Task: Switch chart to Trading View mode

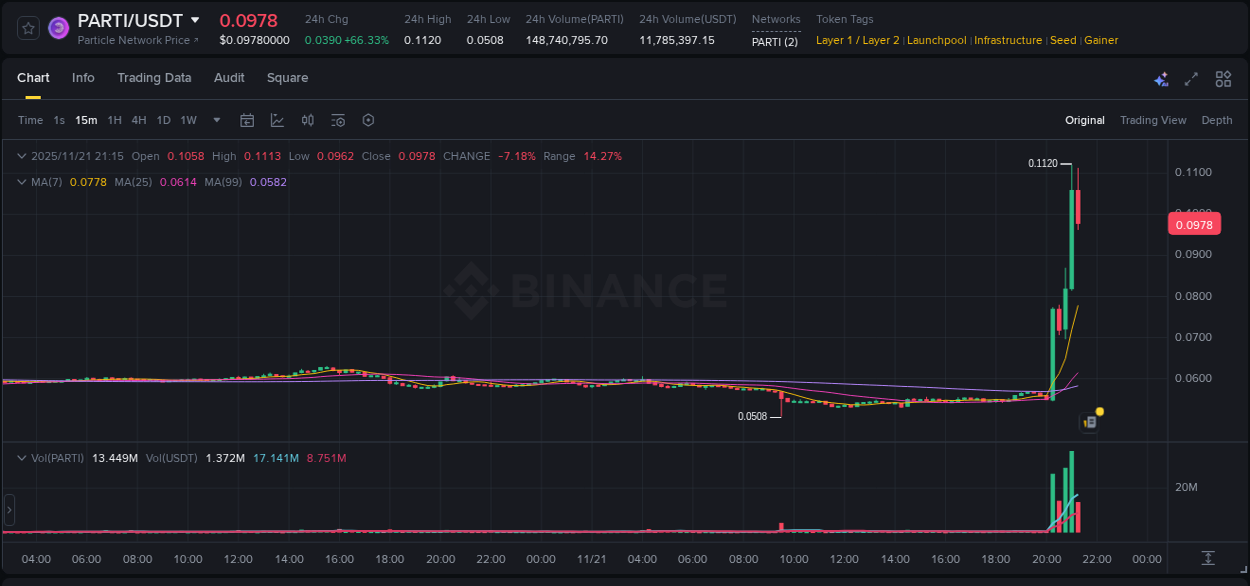Action: tap(1153, 120)
